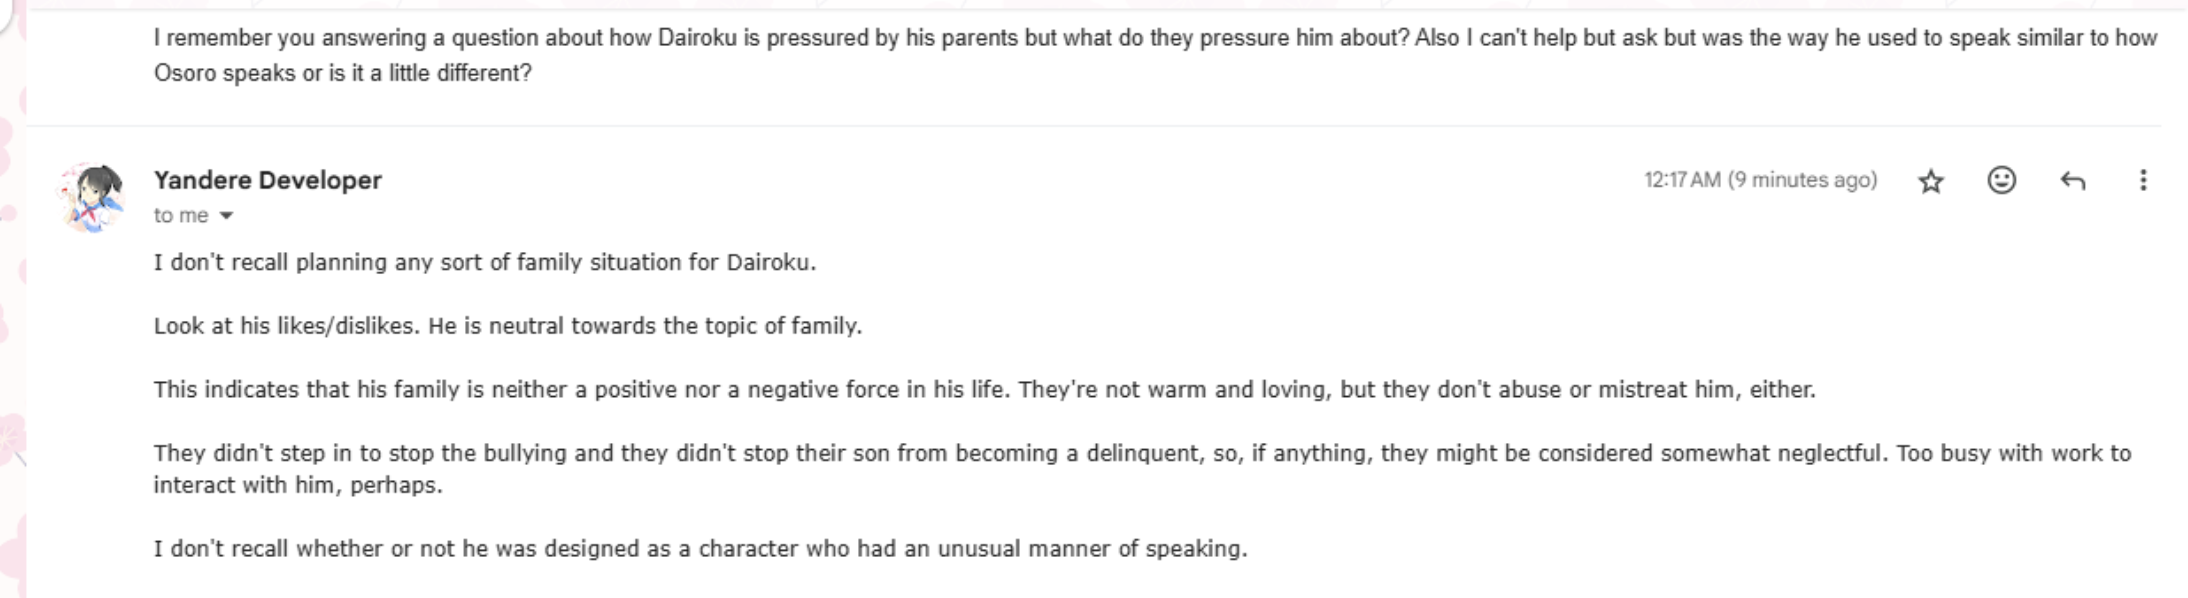
Task: Click the sentence about likes/dislikes
Action: pos(507,326)
